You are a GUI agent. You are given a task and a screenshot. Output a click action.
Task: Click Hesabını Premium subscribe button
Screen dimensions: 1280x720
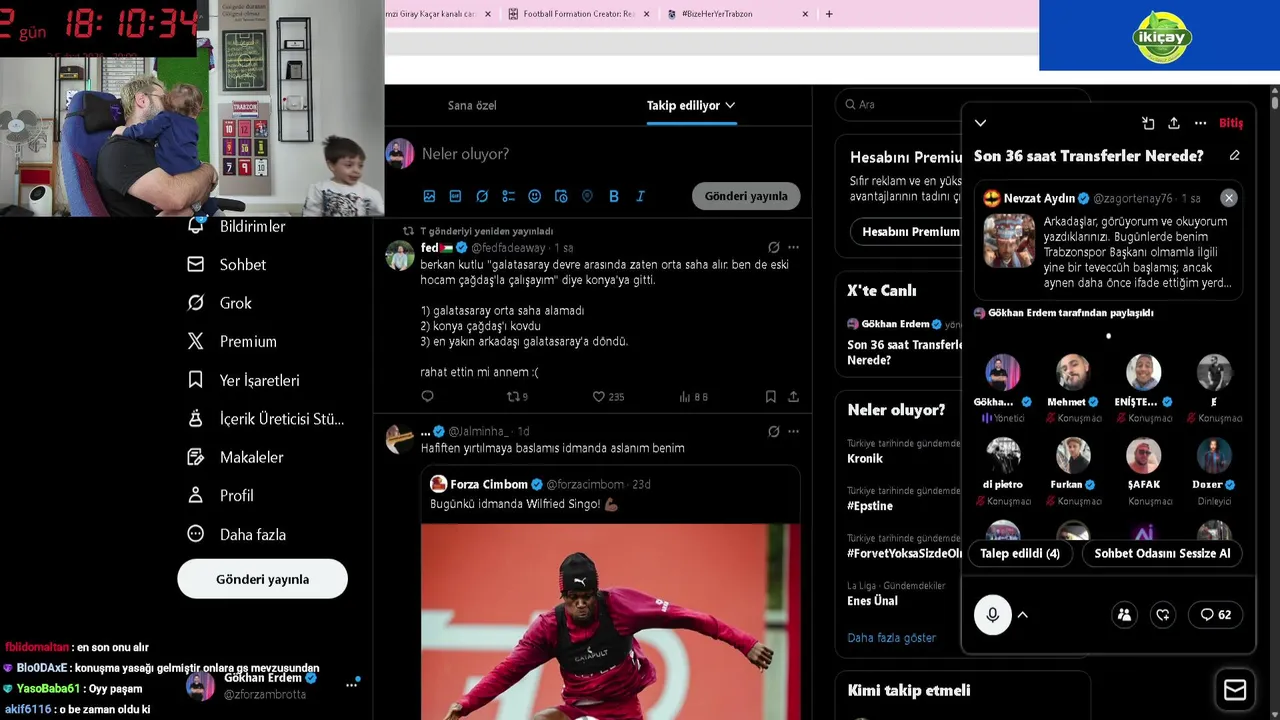click(905, 232)
